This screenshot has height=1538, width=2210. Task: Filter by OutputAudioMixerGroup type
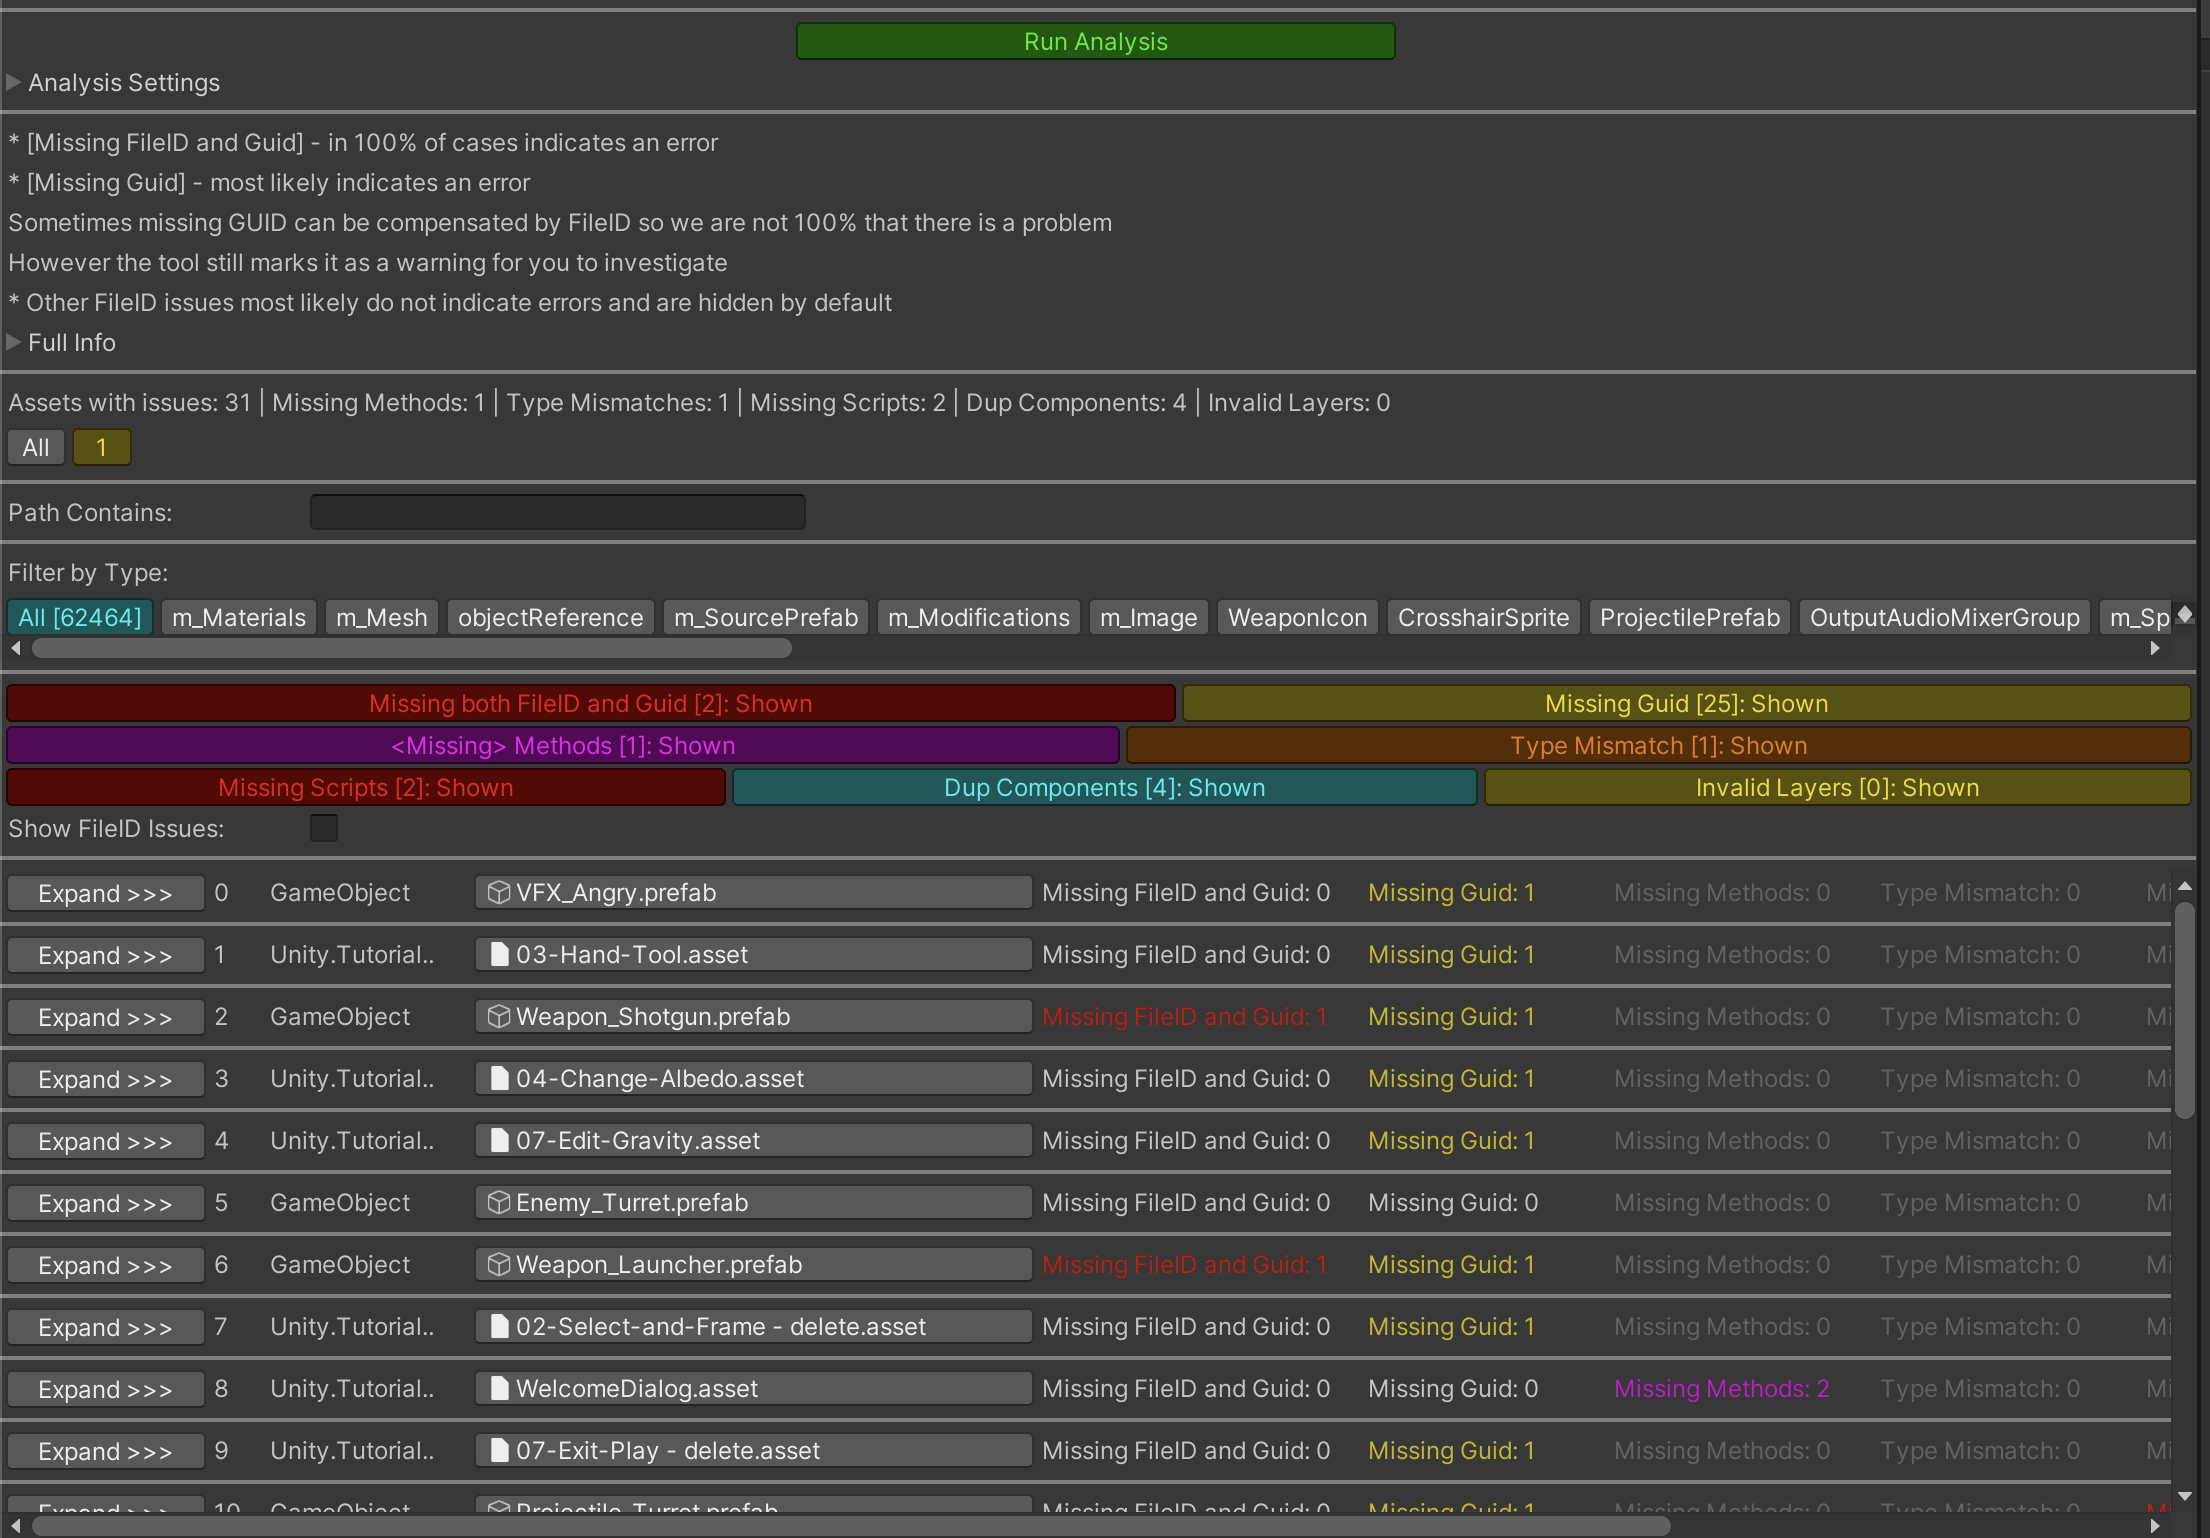[1945, 617]
